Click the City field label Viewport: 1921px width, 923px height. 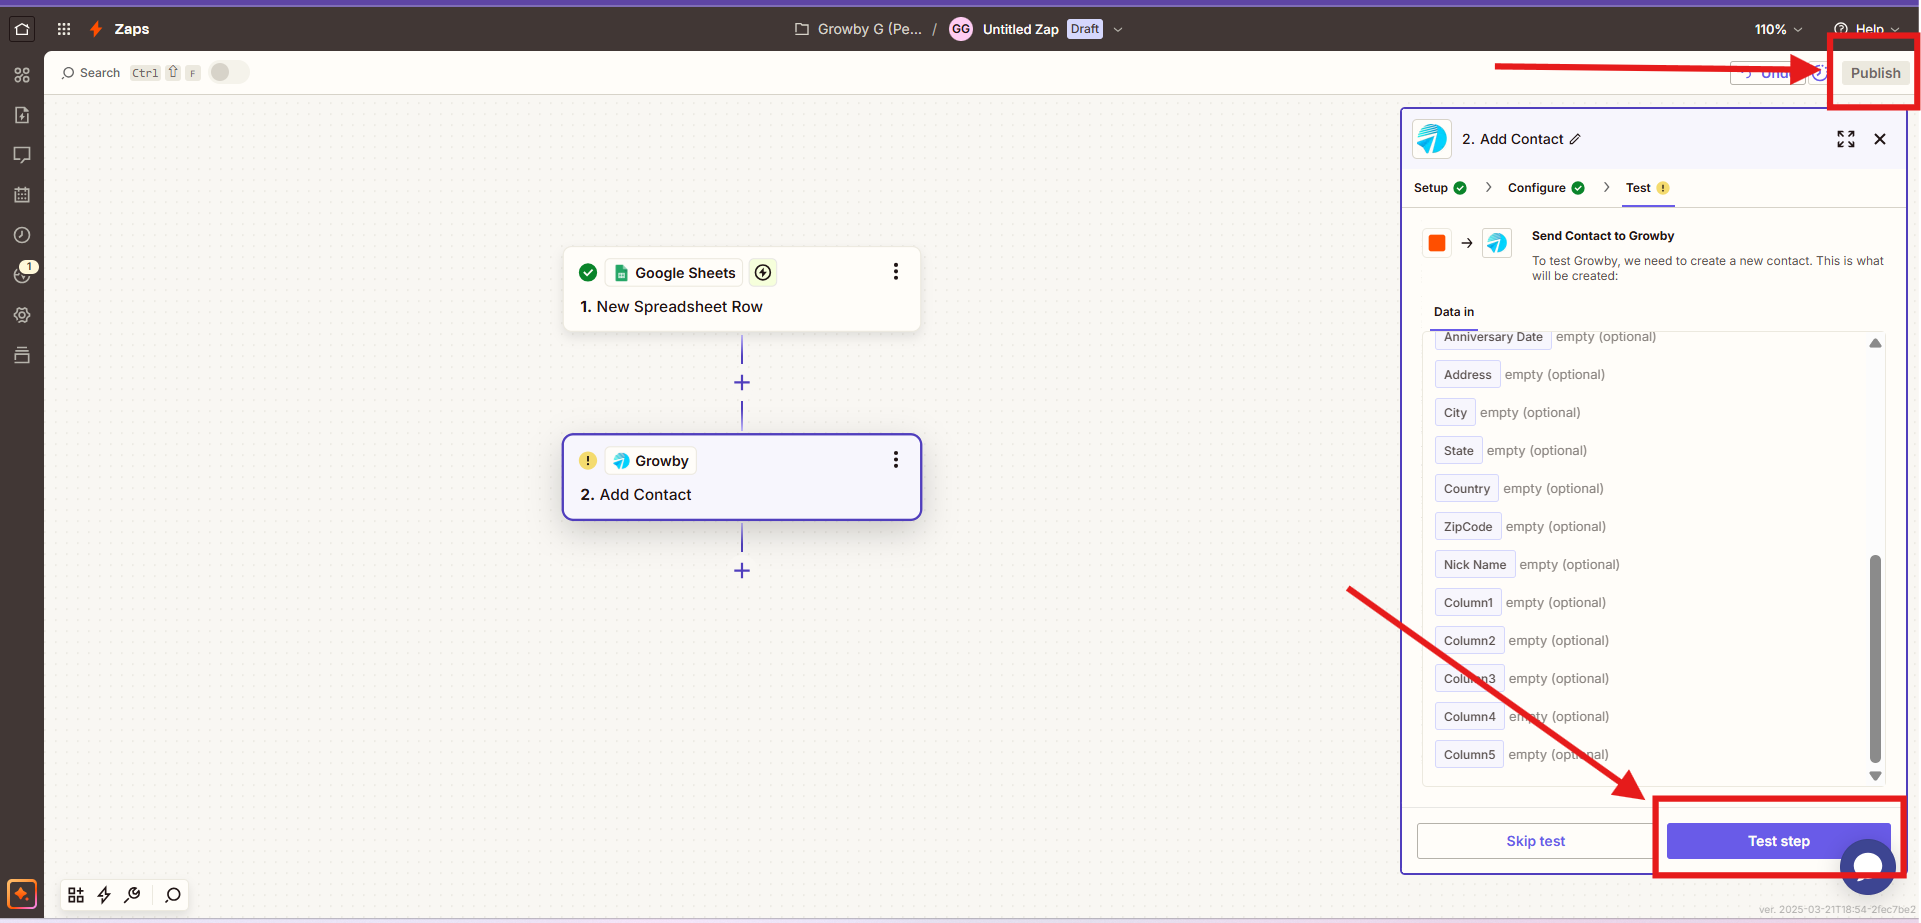pos(1455,413)
